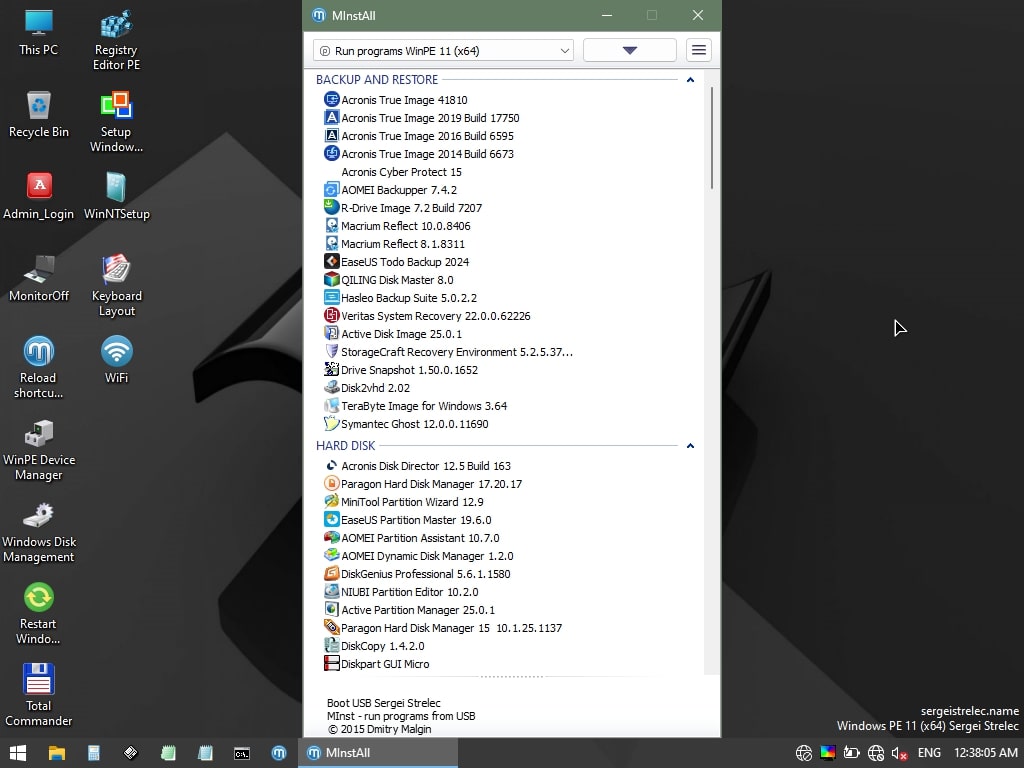Select AOMEI Partition Assistant 10.7.0

click(x=420, y=538)
